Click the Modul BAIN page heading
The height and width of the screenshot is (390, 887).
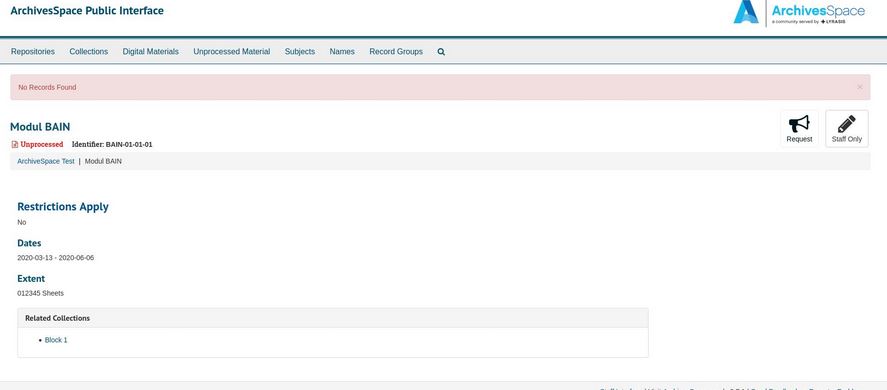point(40,127)
